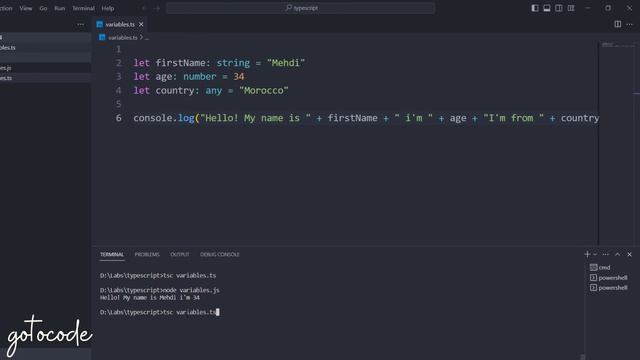Image resolution: width=640 pixels, height=360 pixels.
Task: Create a new terminal with plus icon
Action: [587, 254]
